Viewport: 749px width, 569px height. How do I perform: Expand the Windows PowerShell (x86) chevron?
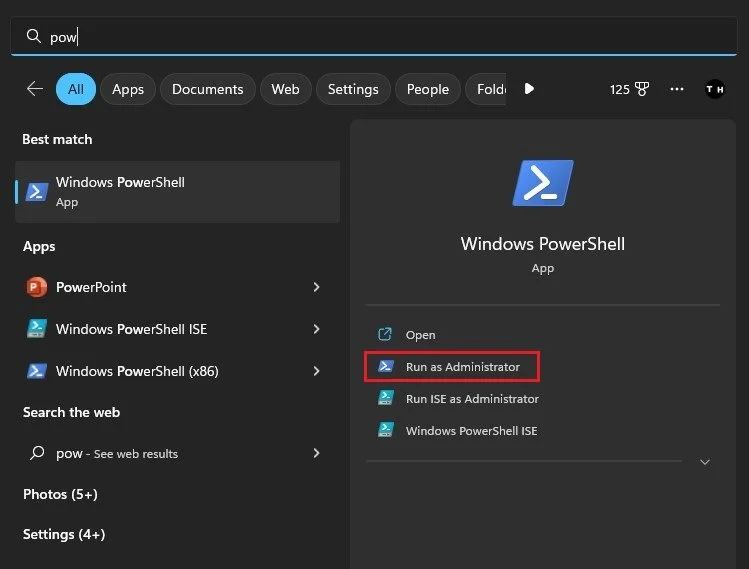click(316, 371)
